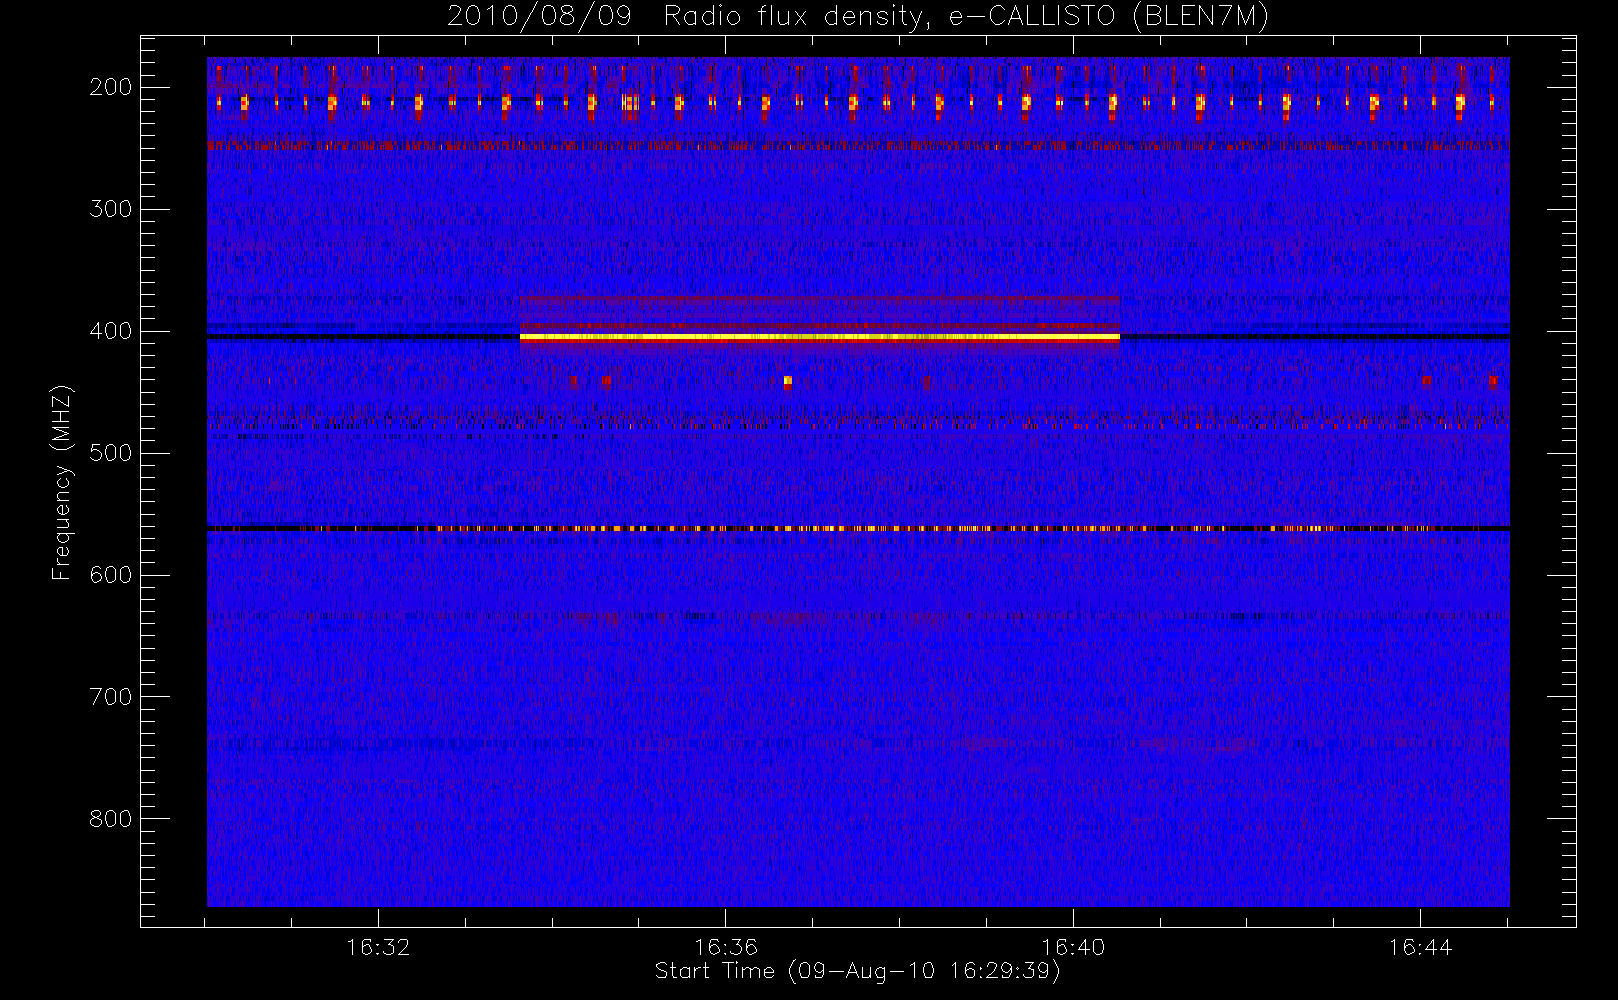Click the 500 frequency tick label
Screen dimensions: 1618x1000
(110, 453)
